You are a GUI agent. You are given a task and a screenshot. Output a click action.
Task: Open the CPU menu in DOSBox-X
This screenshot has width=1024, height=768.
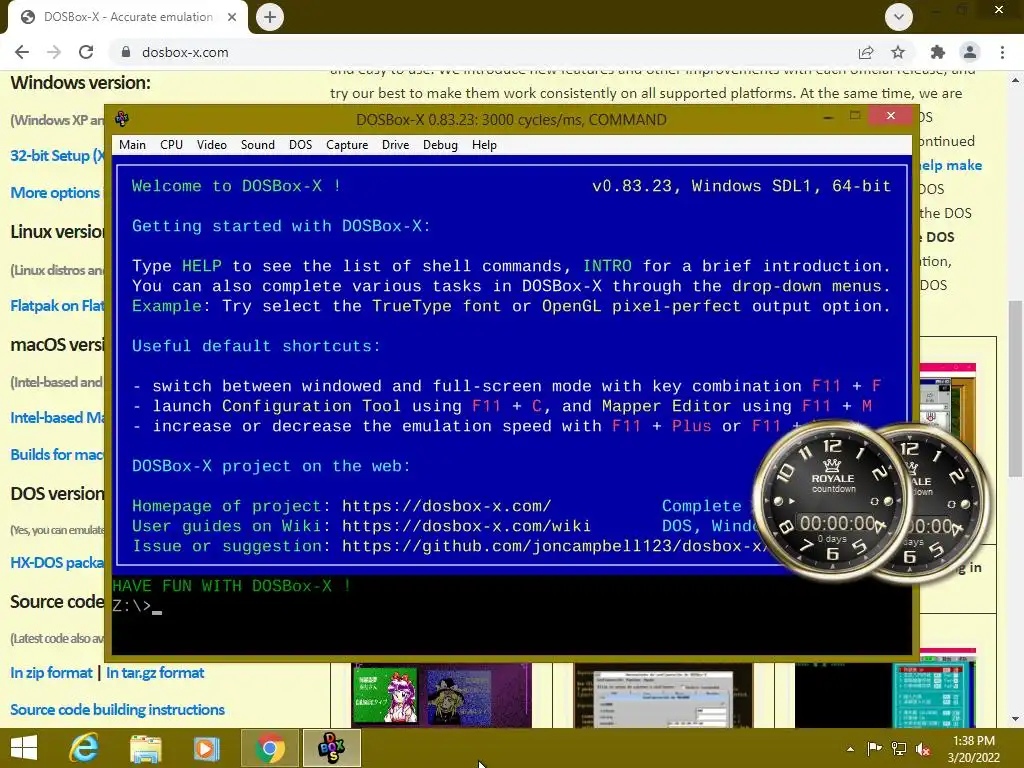point(171,145)
